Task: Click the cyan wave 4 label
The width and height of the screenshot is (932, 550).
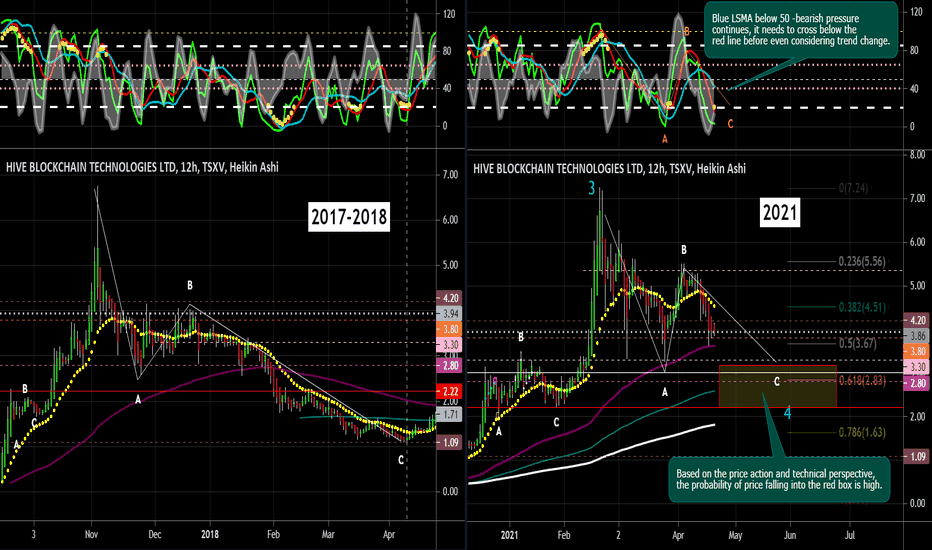Action: click(x=788, y=413)
